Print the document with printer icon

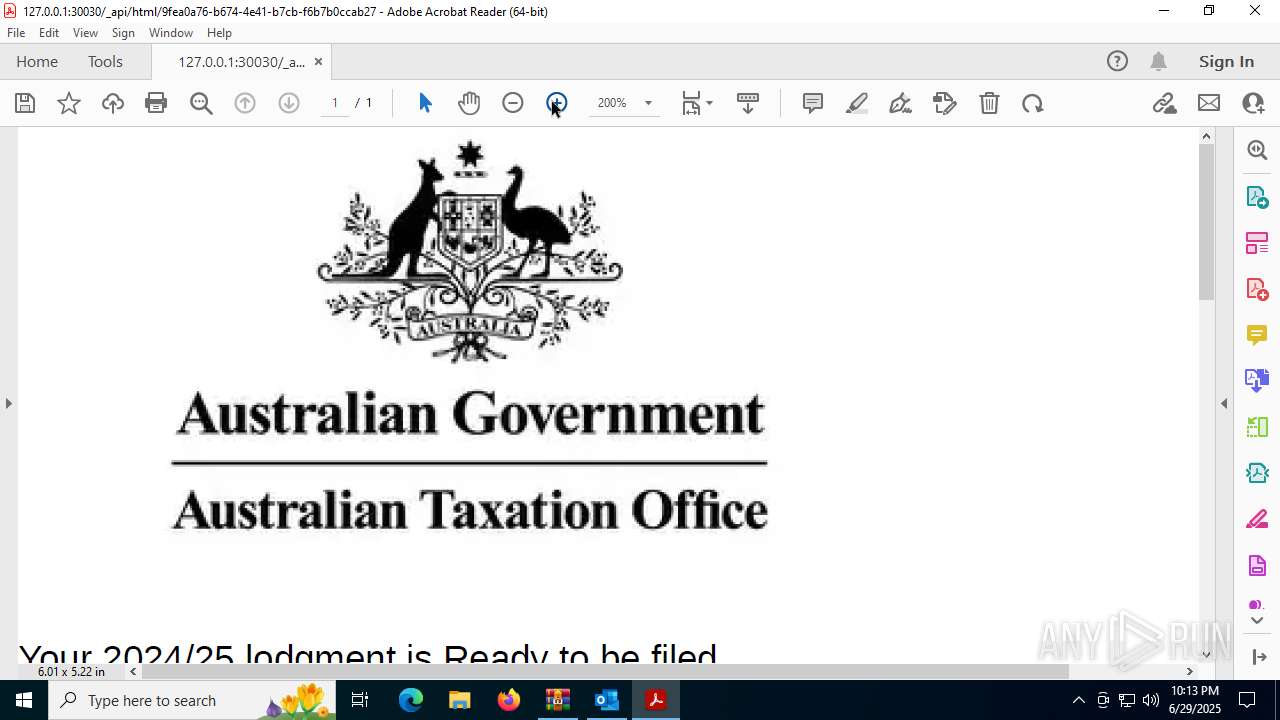coord(156,103)
